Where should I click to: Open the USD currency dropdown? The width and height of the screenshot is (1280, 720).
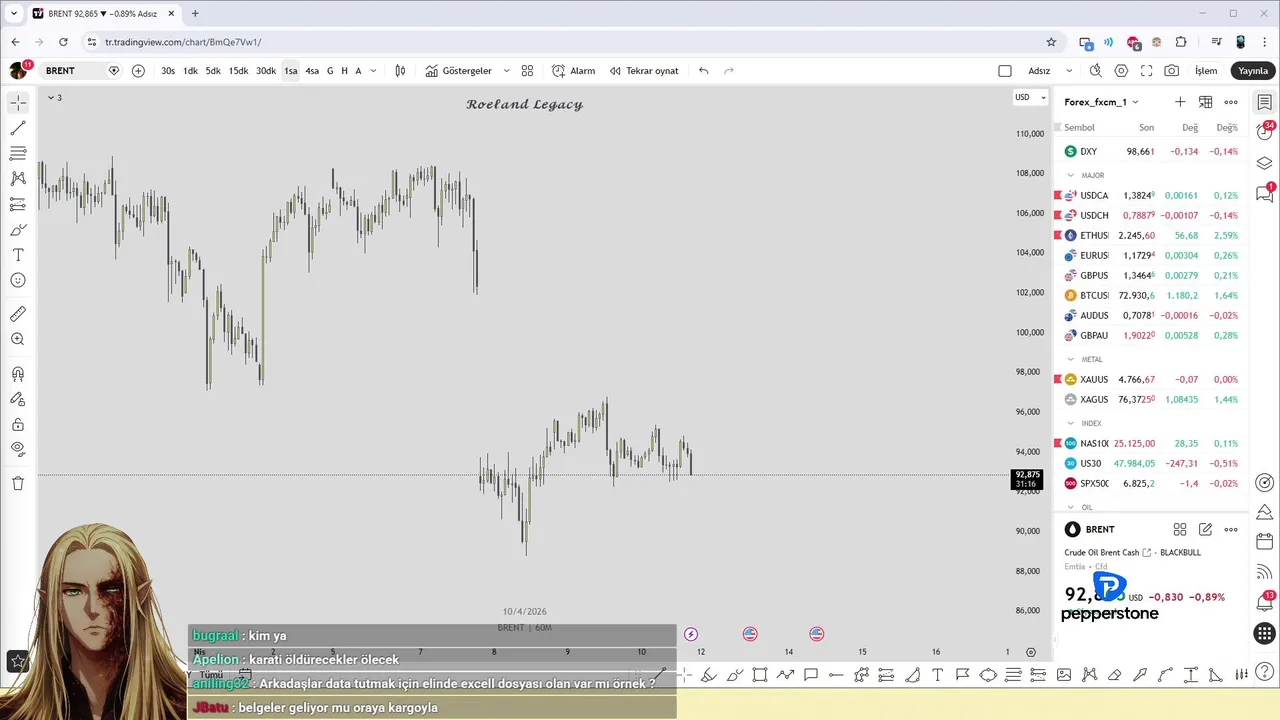pyautogui.click(x=1030, y=97)
